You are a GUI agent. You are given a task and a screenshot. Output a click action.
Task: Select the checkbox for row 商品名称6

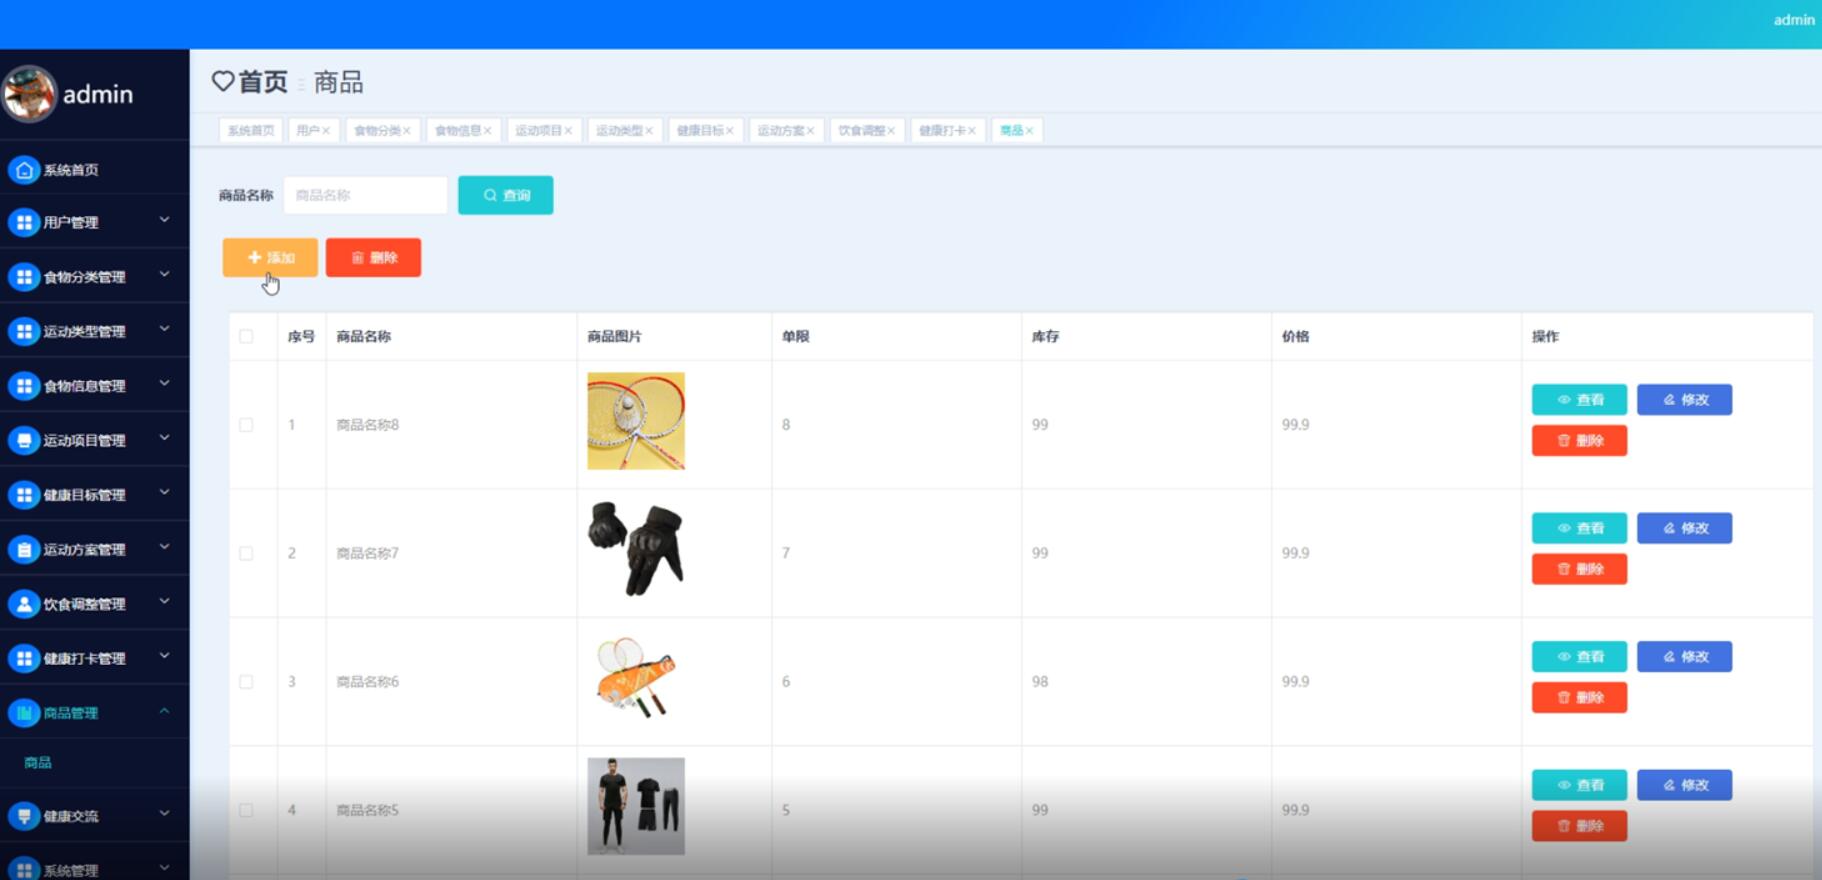tap(246, 682)
